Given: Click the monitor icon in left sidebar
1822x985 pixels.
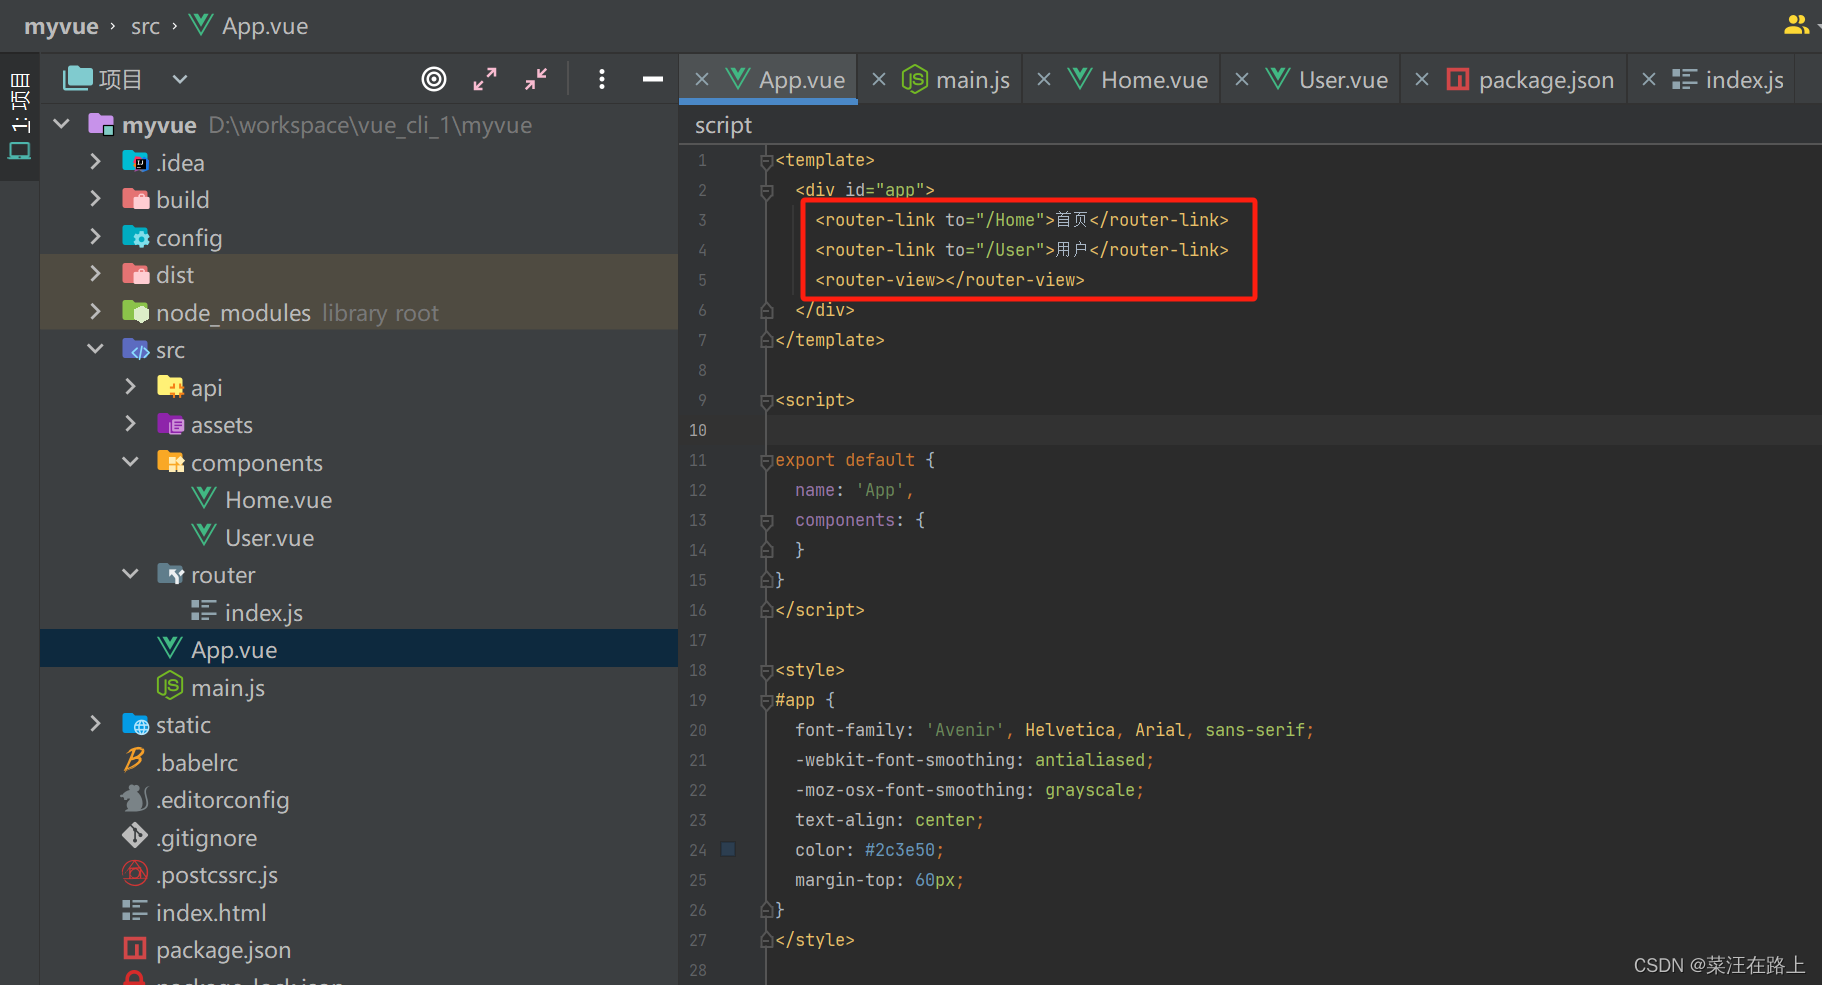Looking at the screenshot, I should [18, 152].
